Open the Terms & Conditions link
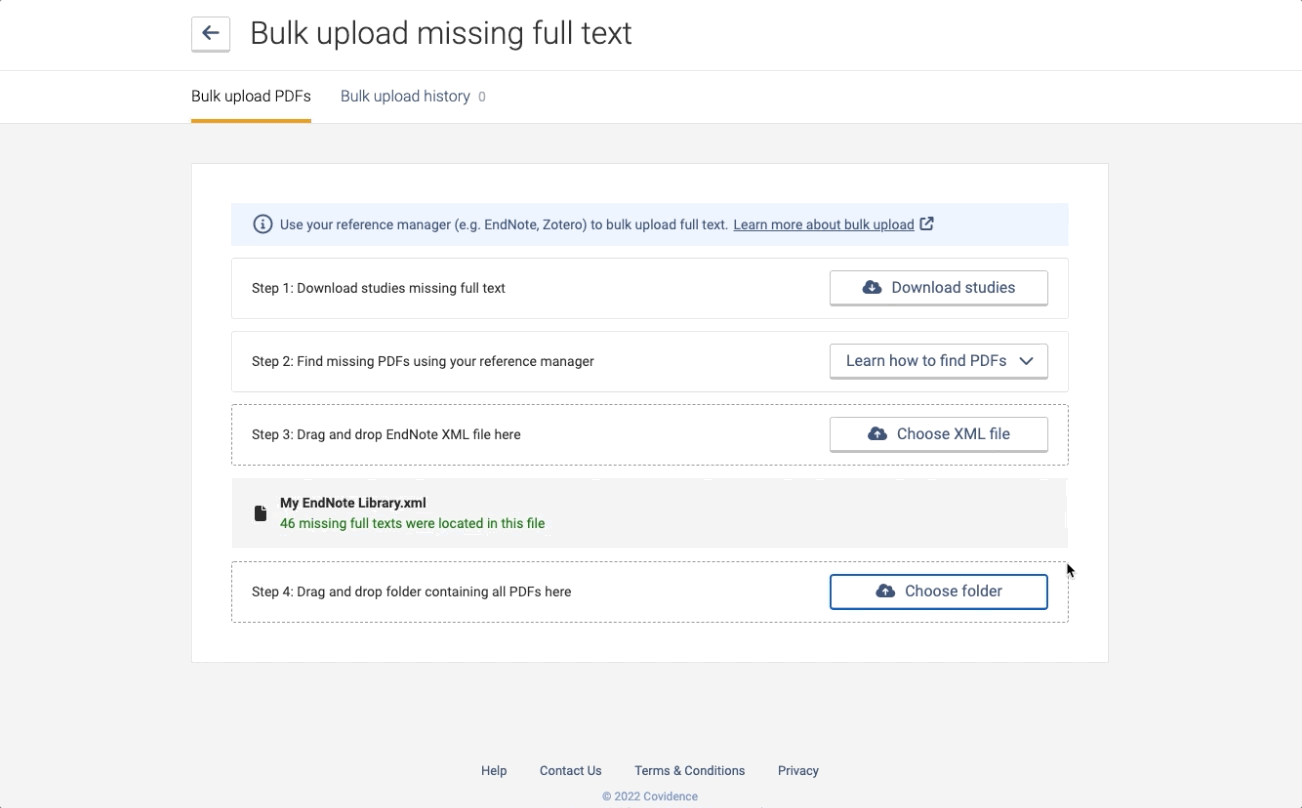 (x=689, y=771)
